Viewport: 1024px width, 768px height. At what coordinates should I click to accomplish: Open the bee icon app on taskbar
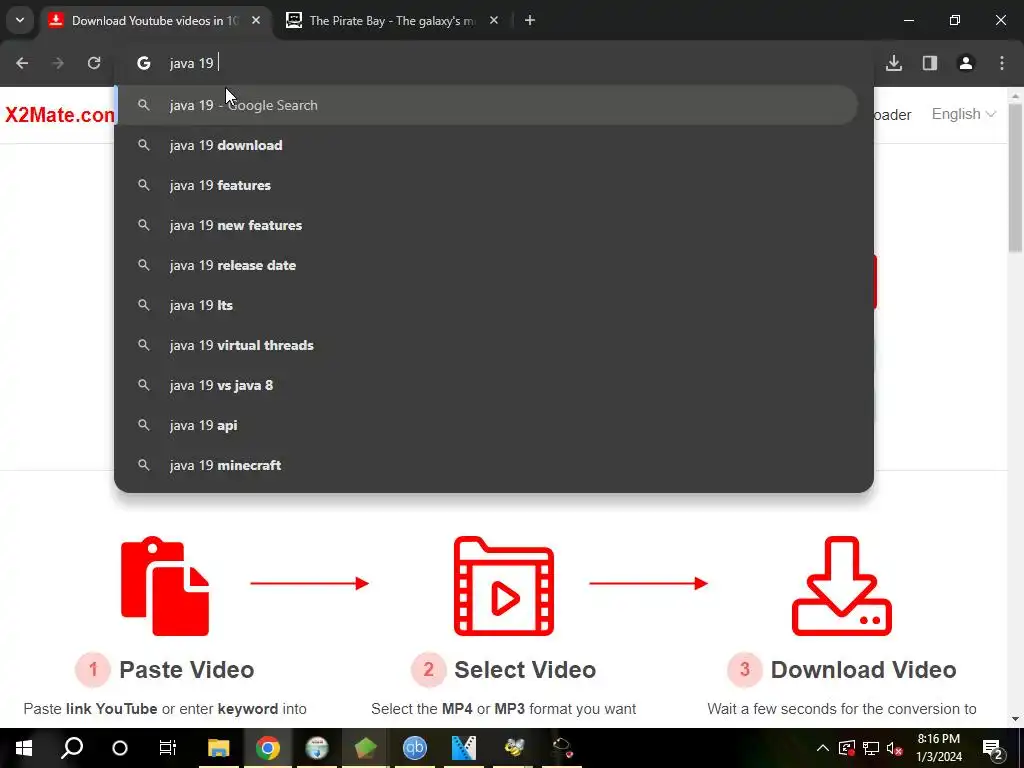pyautogui.click(x=514, y=748)
